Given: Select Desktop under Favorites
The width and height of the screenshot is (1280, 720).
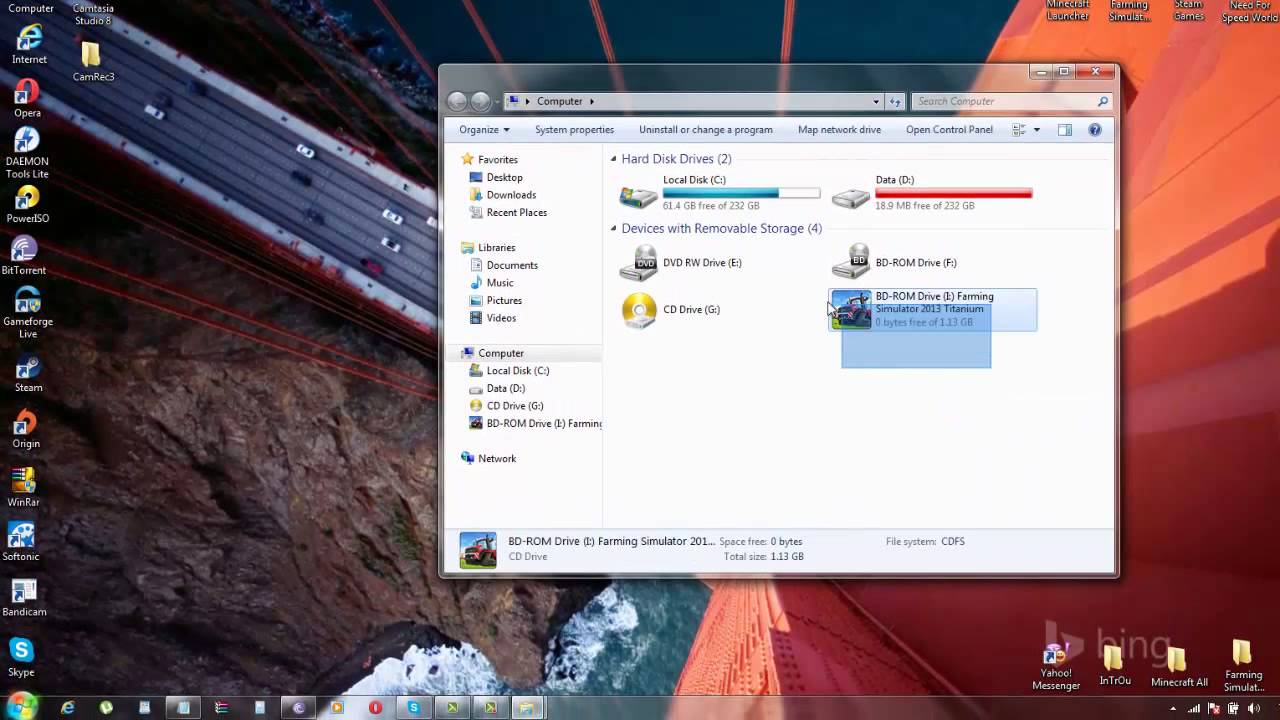Looking at the screenshot, I should coord(504,177).
